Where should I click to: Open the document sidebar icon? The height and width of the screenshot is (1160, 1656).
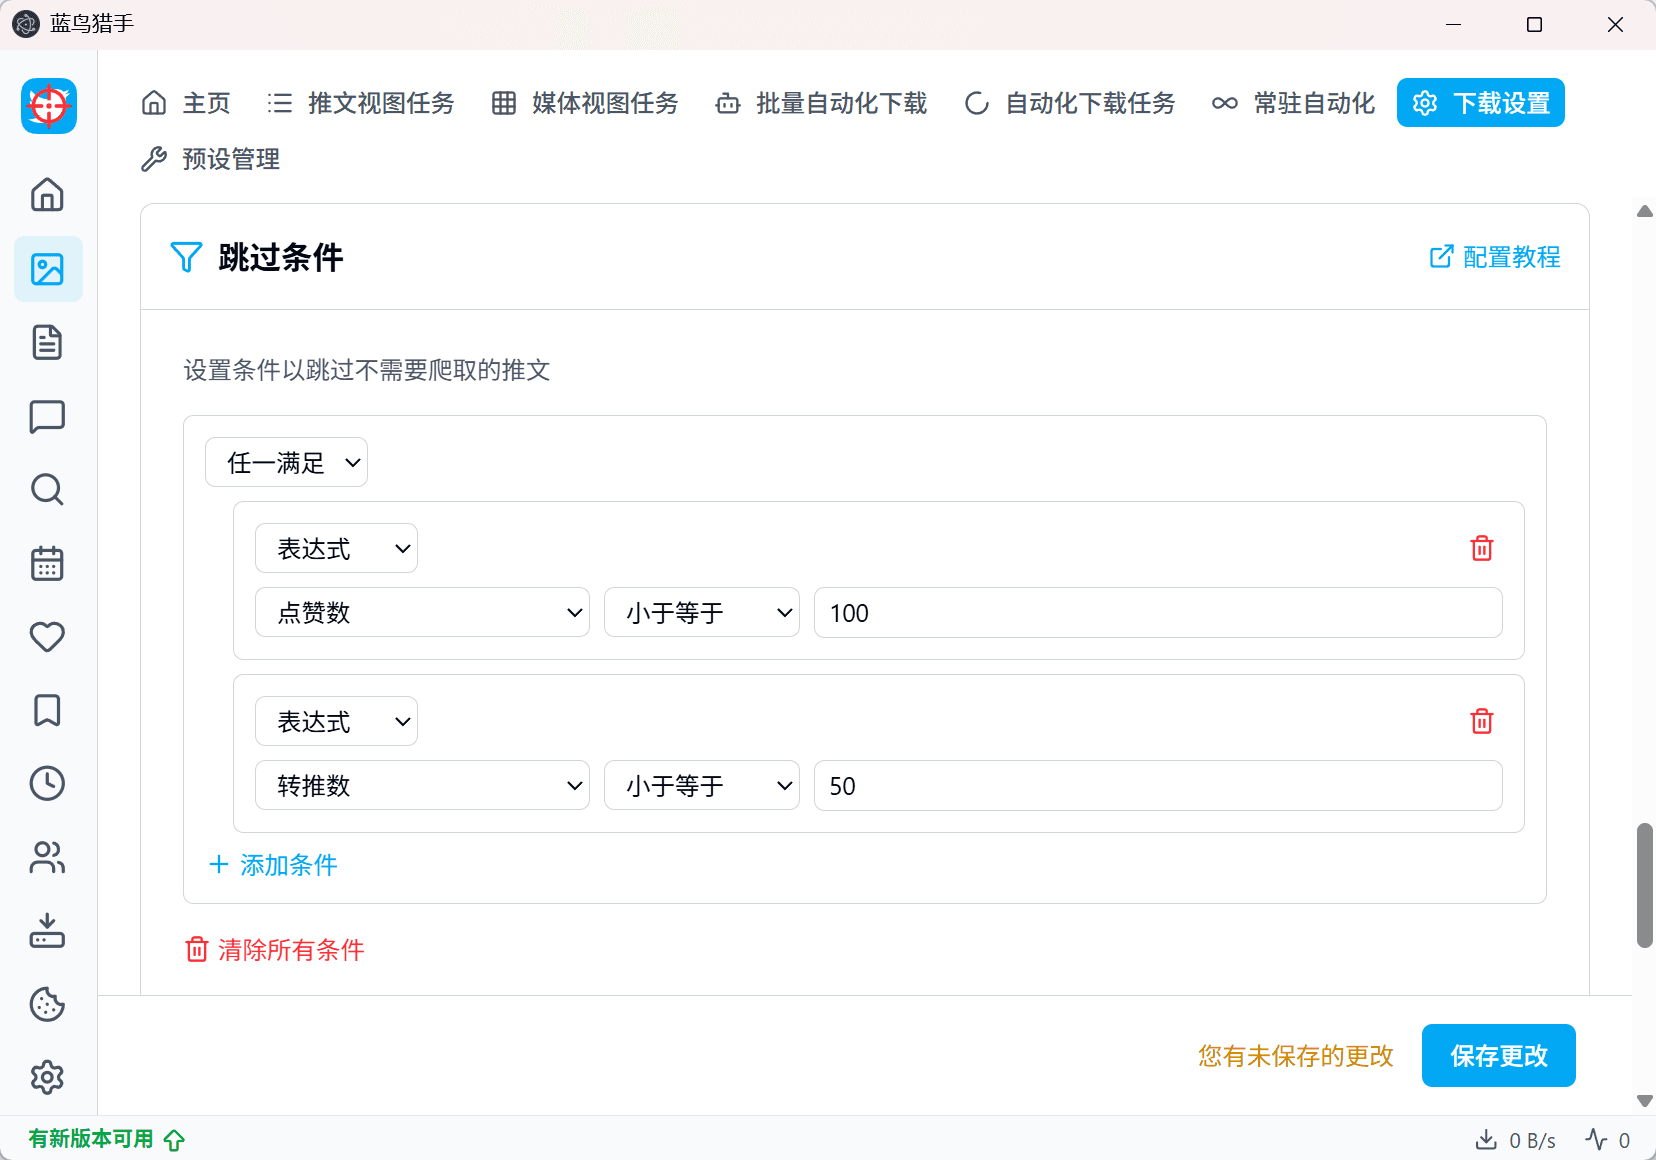47,342
